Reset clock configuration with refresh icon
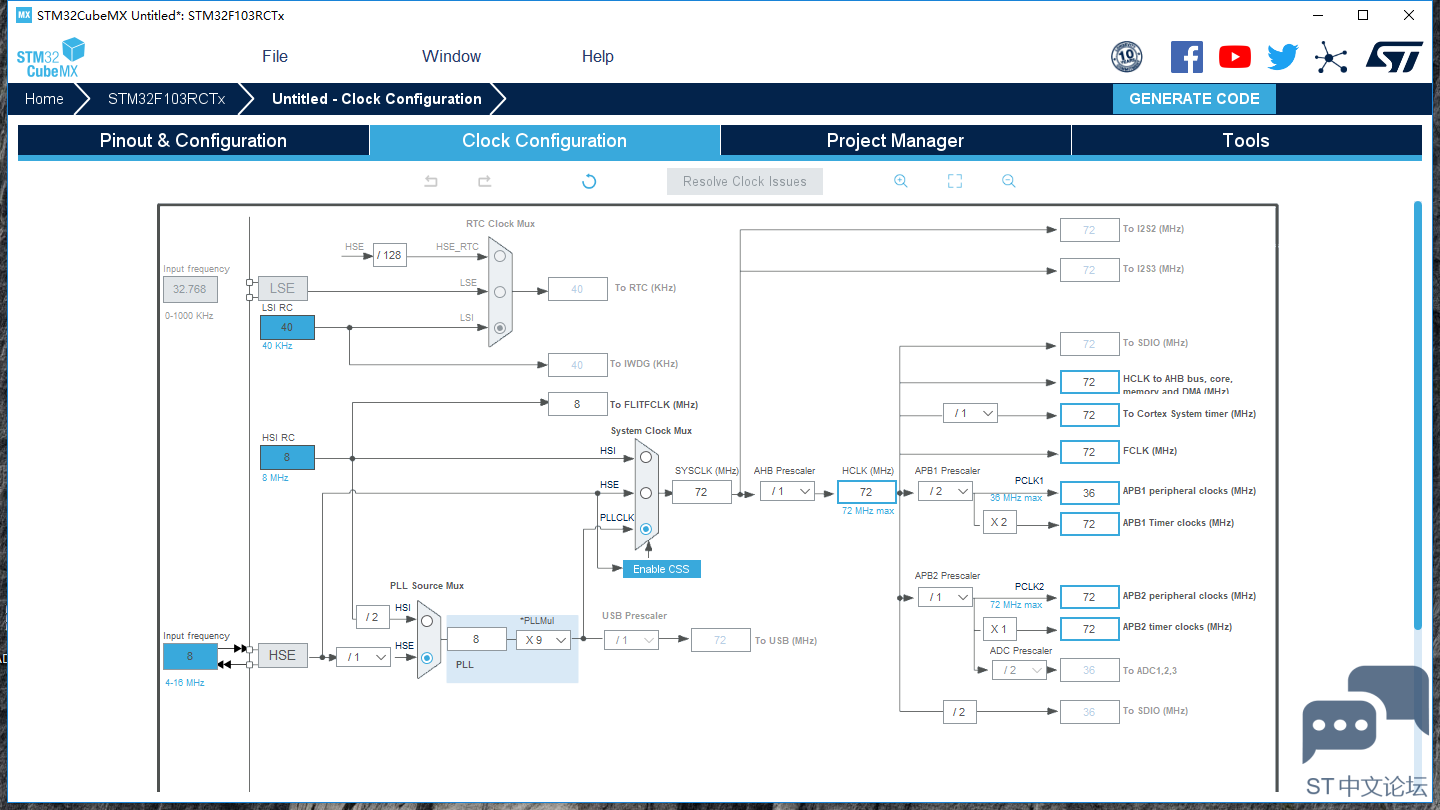Screen dimensions: 1440x810 tap(589, 181)
